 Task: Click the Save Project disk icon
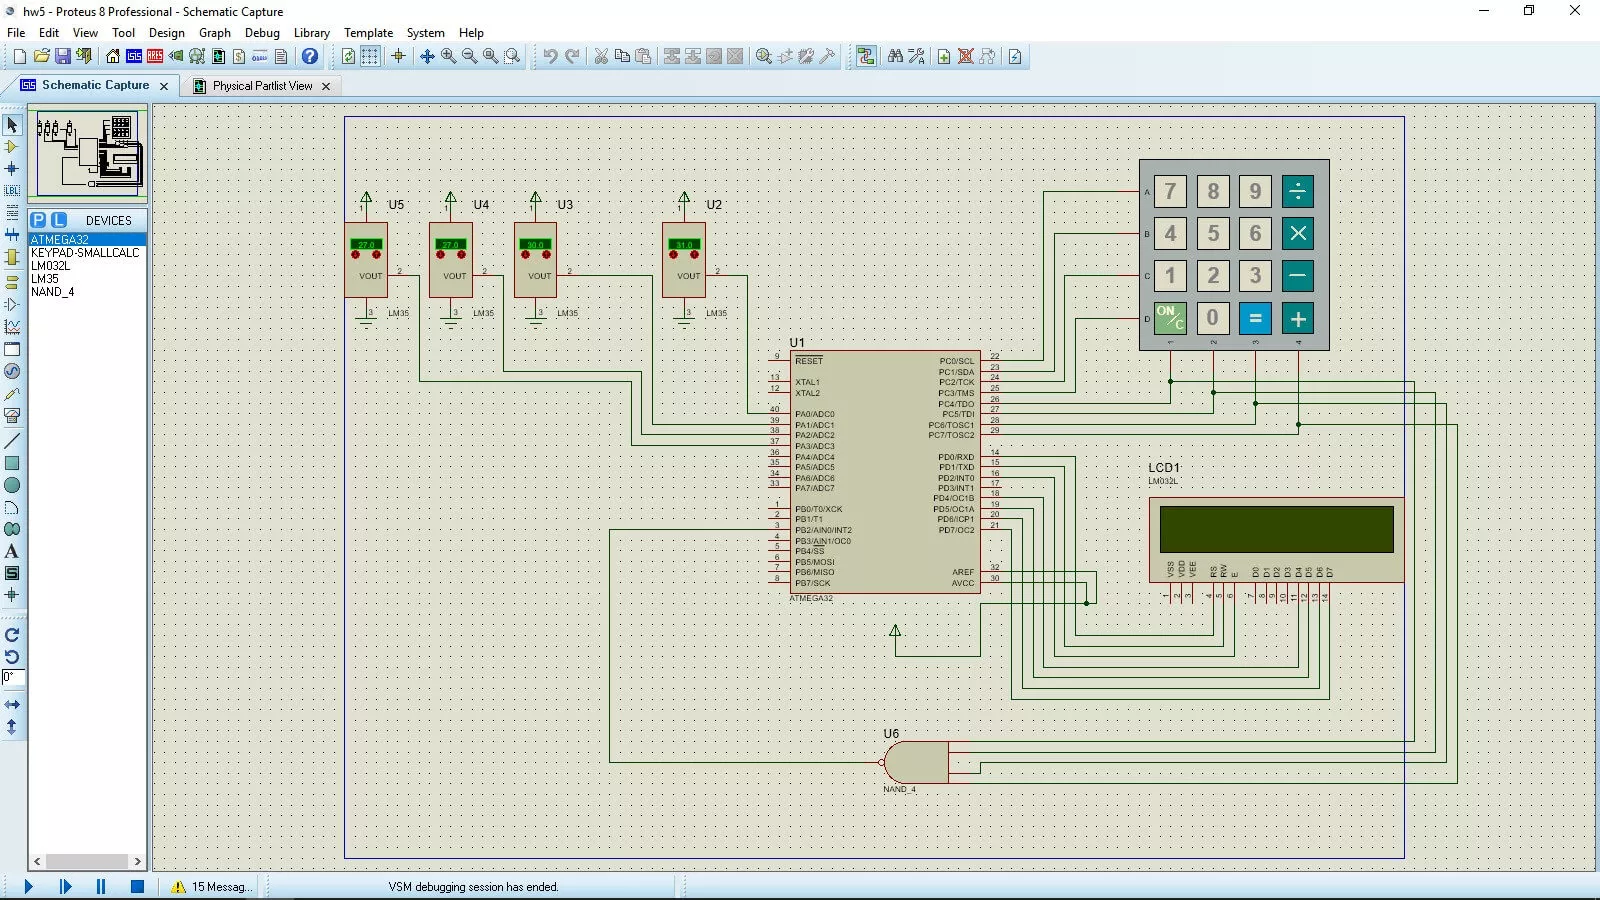tap(62, 56)
